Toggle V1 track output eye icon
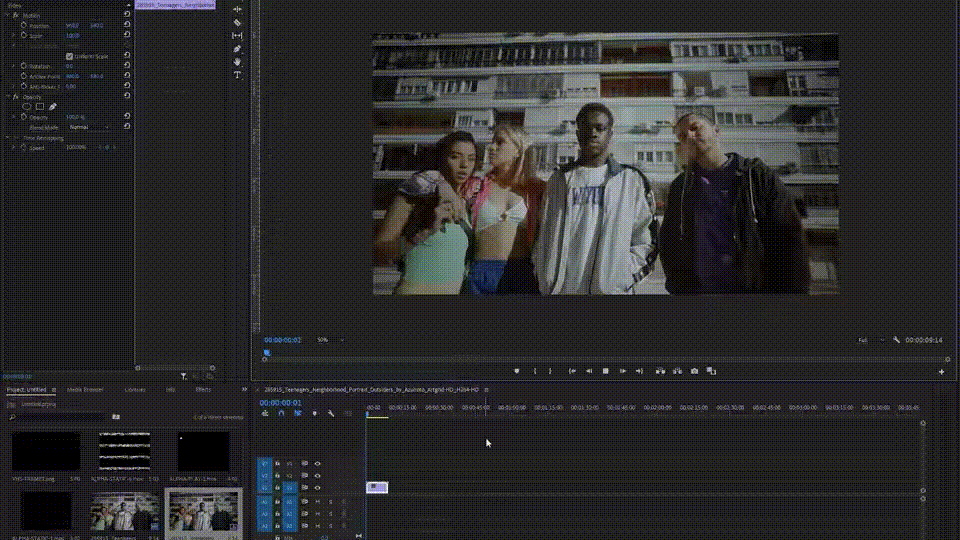The width and height of the screenshot is (960, 540). click(318, 487)
